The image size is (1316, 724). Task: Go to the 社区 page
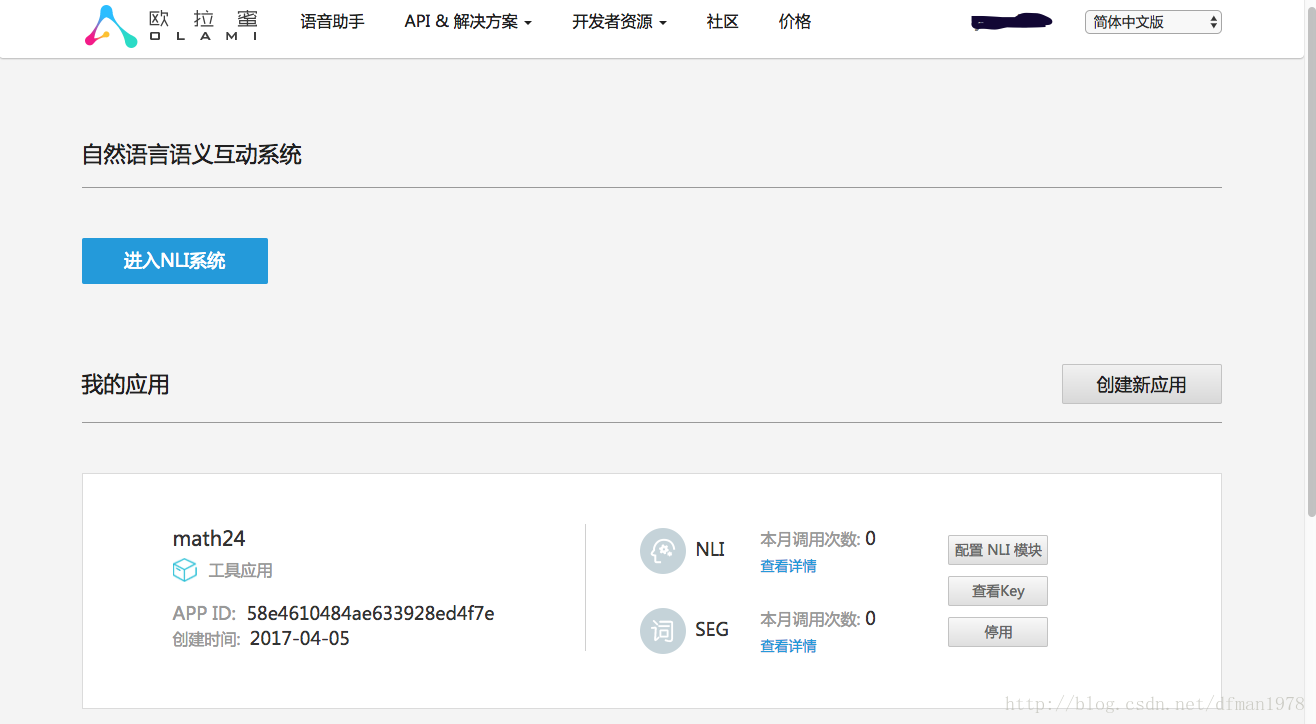(722, 21)
